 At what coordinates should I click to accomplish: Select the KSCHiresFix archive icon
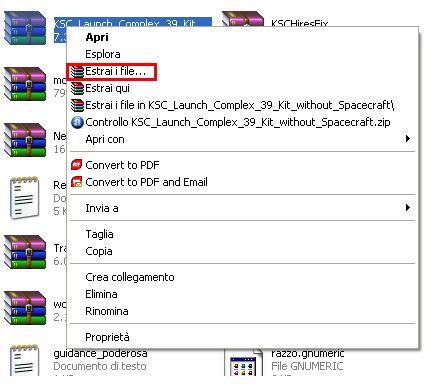pos(243,19)
